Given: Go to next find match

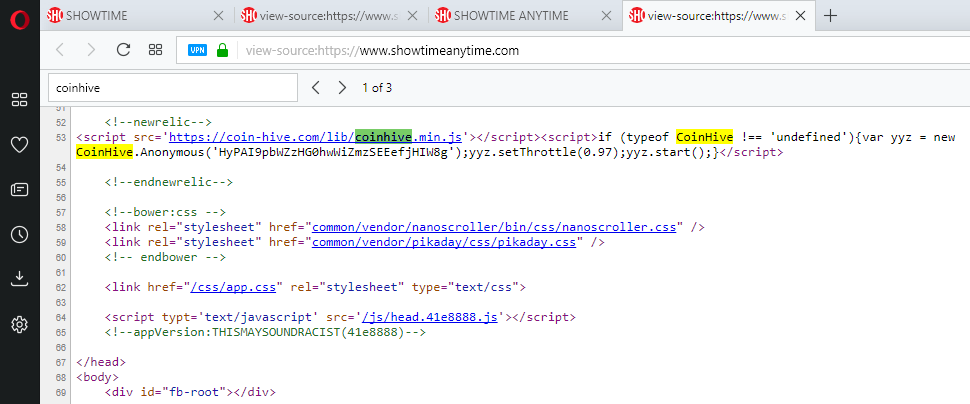Looking at the screenshot, I should pyautogui.click(x=341, y=88).
